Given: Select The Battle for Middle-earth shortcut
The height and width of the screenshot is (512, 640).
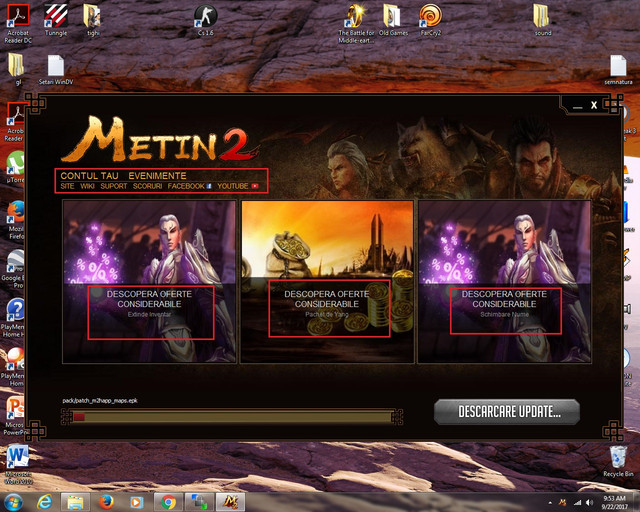Looking at the screenshot, I should tap(356, 24).
